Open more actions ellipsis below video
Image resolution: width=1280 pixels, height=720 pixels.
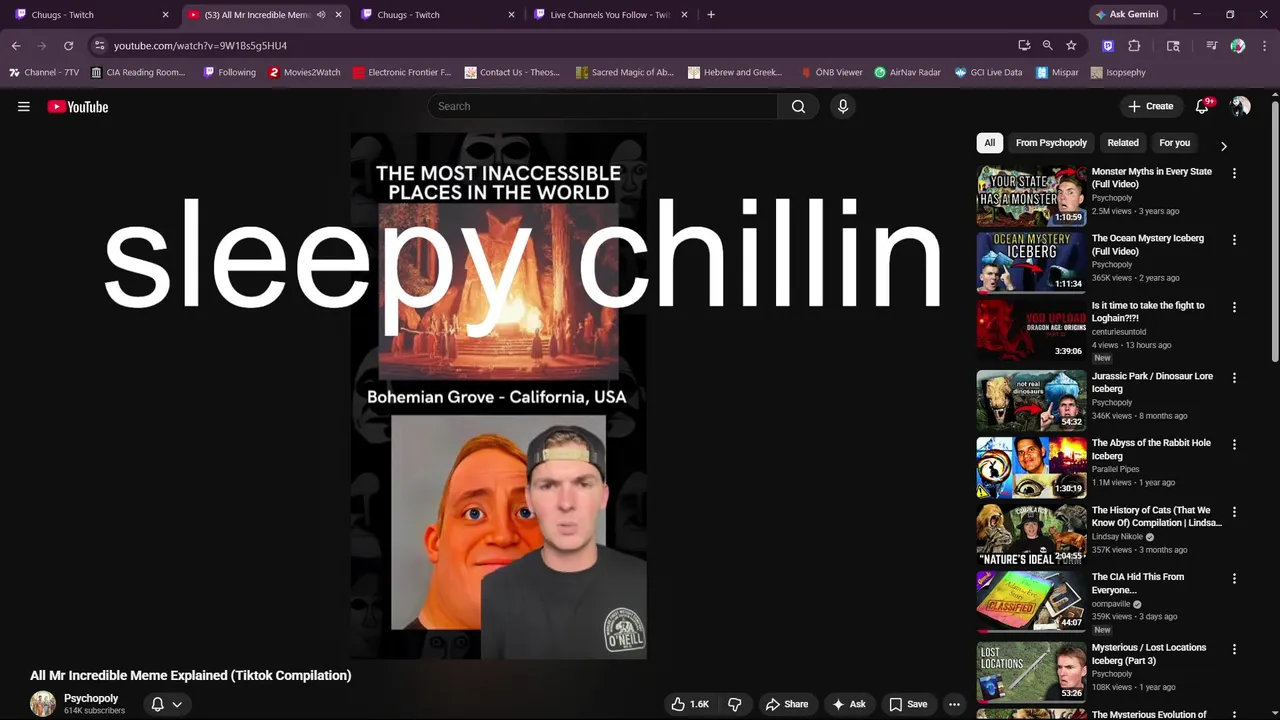tap(954, 704)
